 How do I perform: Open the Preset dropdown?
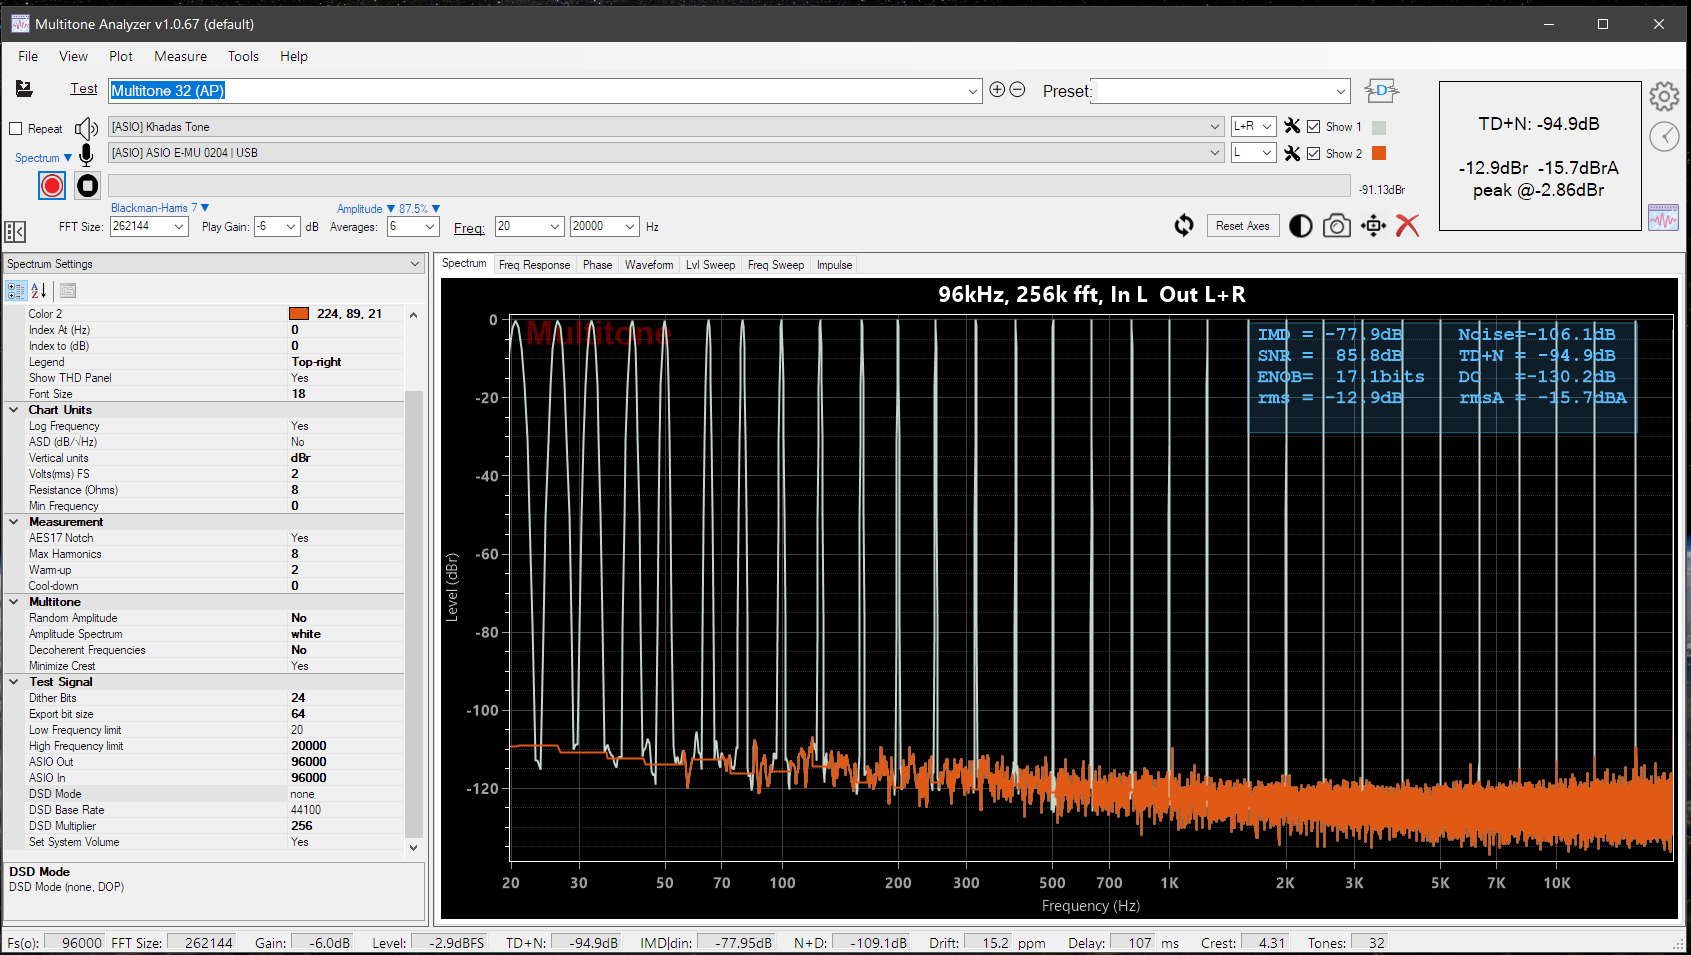point(1341,91)
